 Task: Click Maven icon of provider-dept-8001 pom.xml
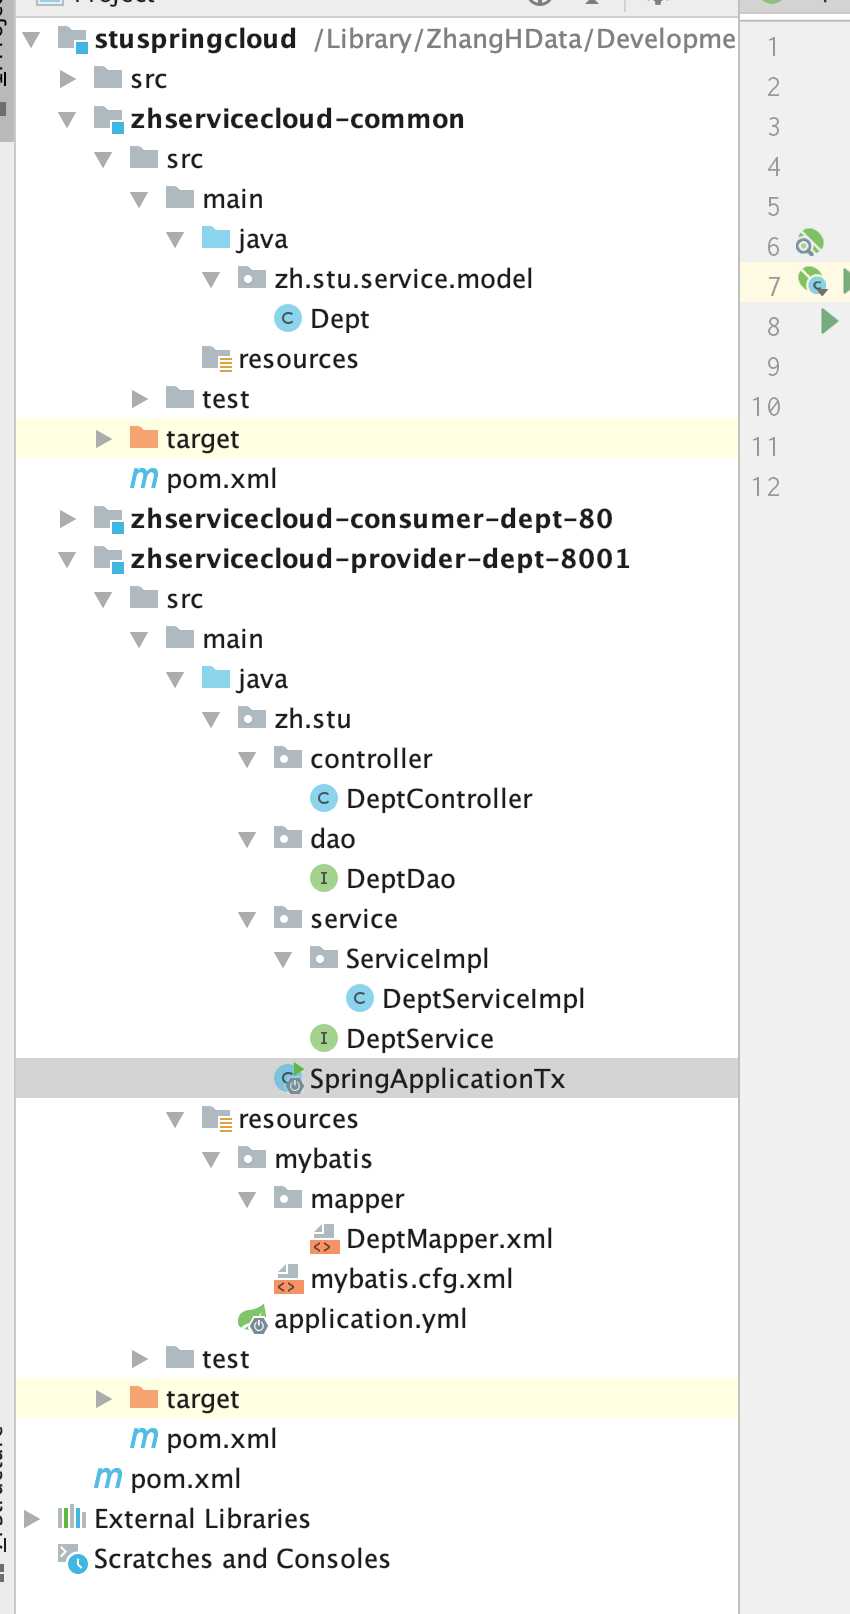click(144, 1438)
